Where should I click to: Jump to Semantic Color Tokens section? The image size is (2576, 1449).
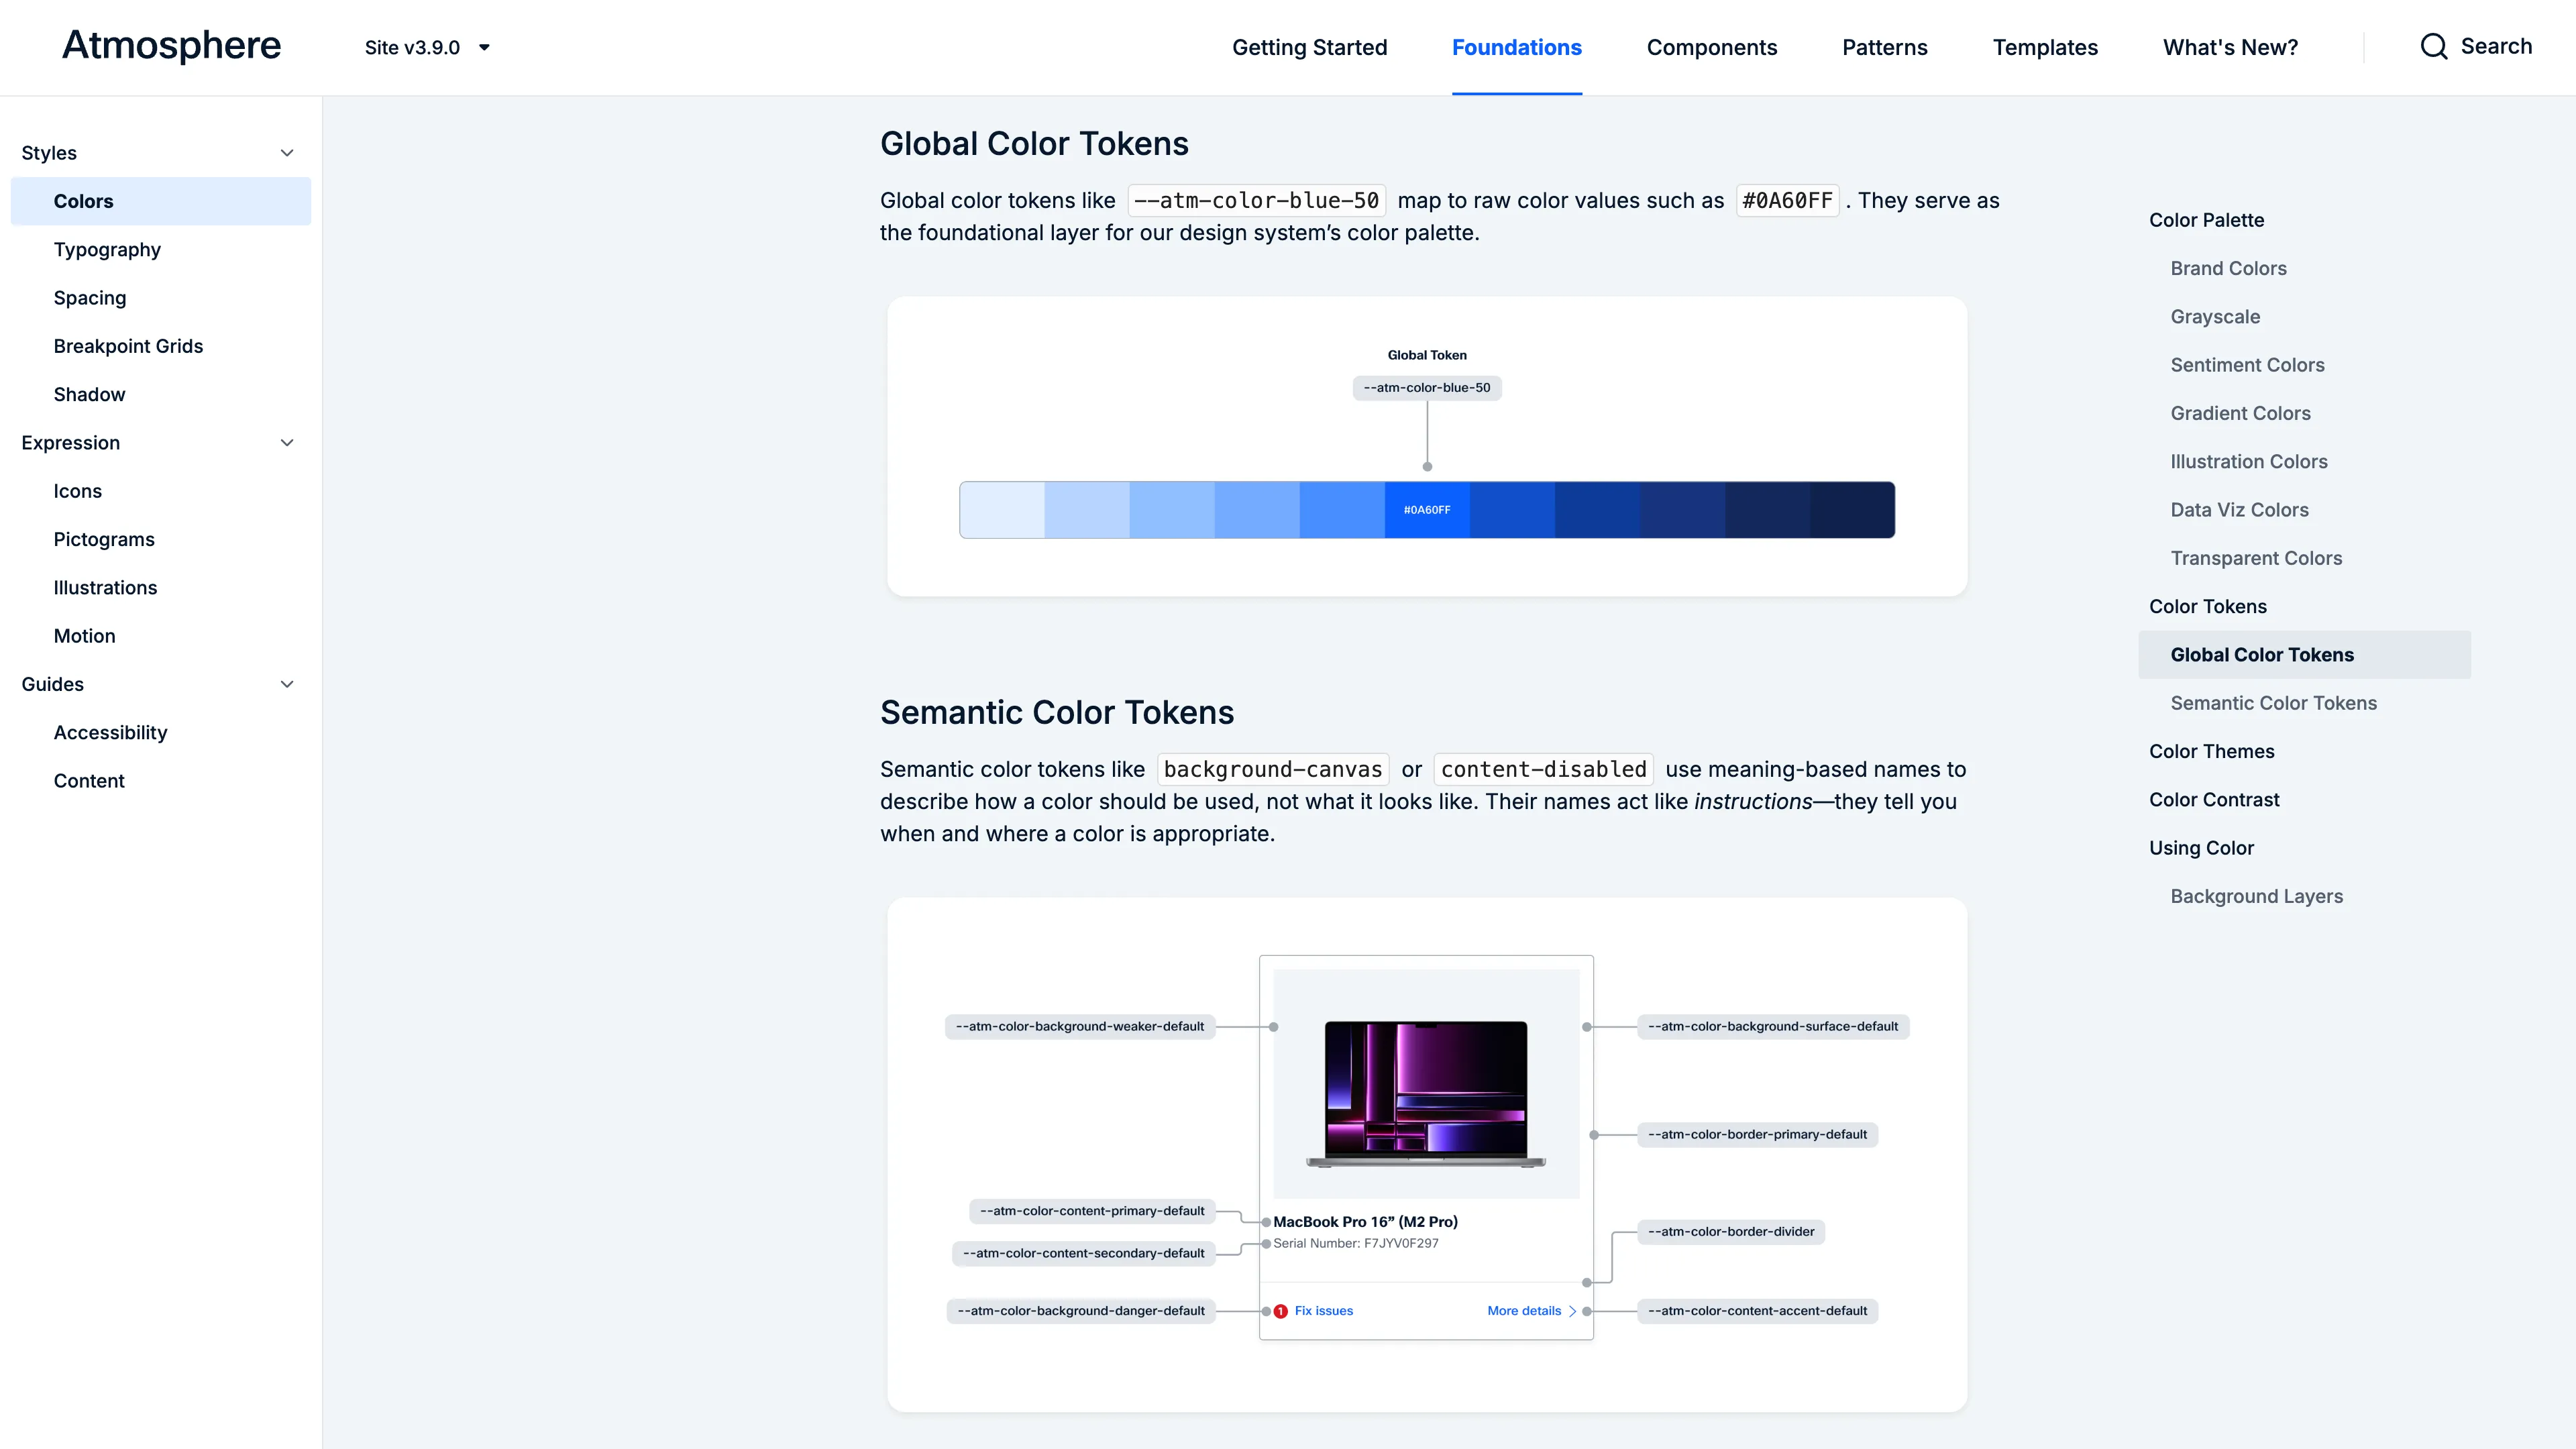tap(2273, 703)
